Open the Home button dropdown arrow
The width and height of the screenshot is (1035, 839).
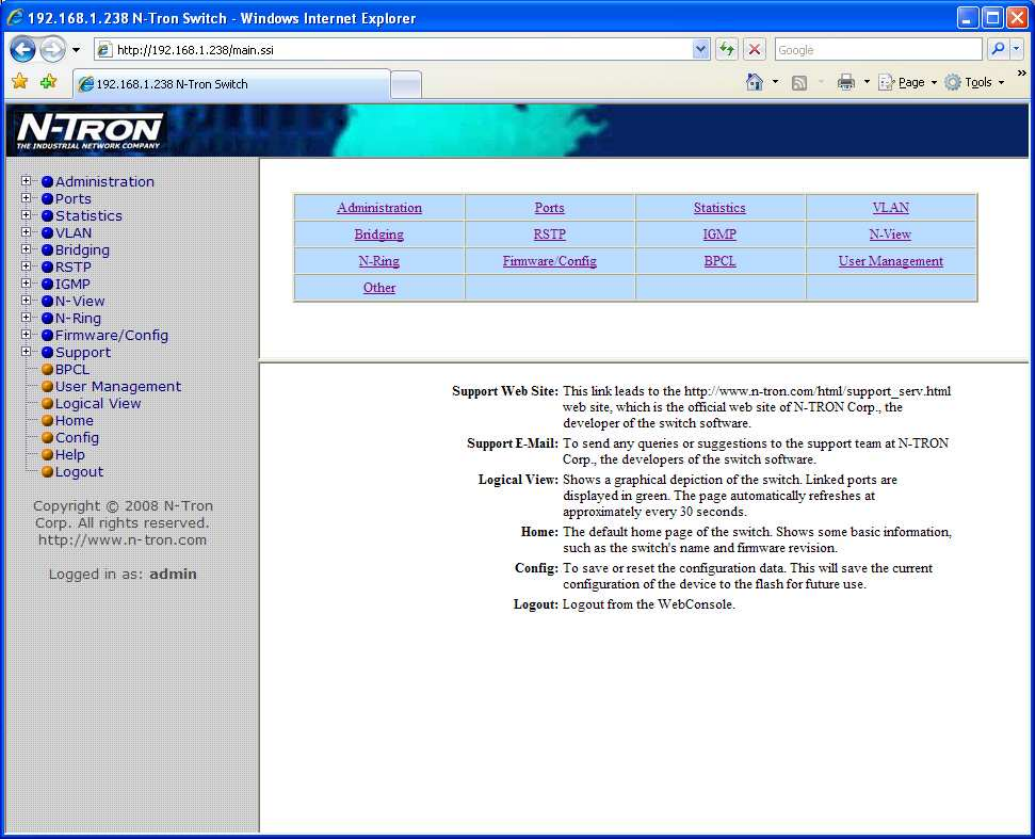coord(775,83)
